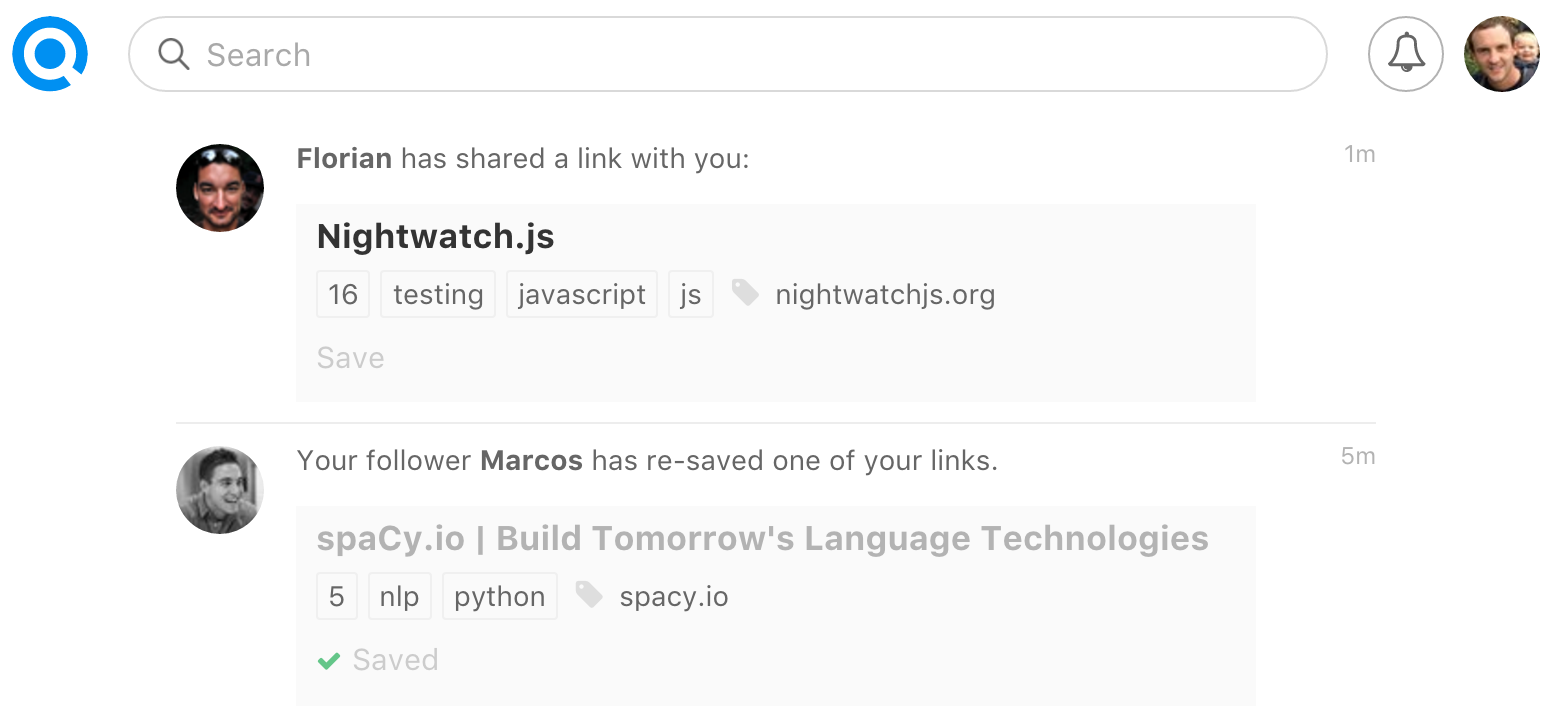Viewport: 1554px width, 724px height.
Task: Click Marcos's profile picture
Action: [x=220, y=490]
